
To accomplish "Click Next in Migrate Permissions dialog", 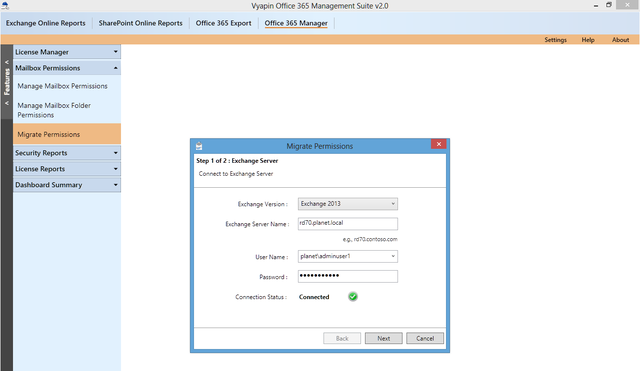I will (384, 338).
